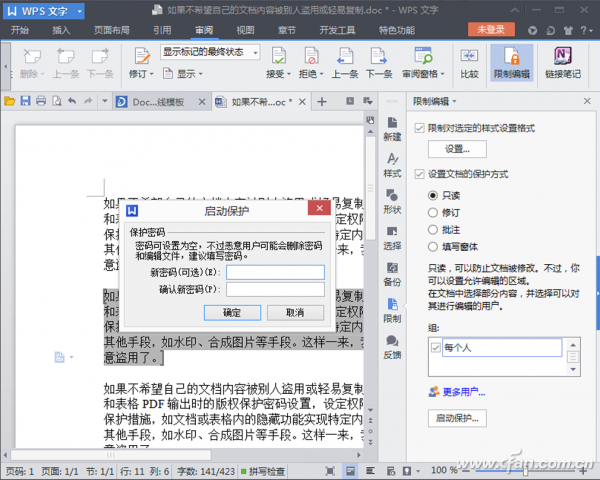Click the 比较 compare documents icon
The height and width of the screenshot is (480, 600).
pos(469,63)
